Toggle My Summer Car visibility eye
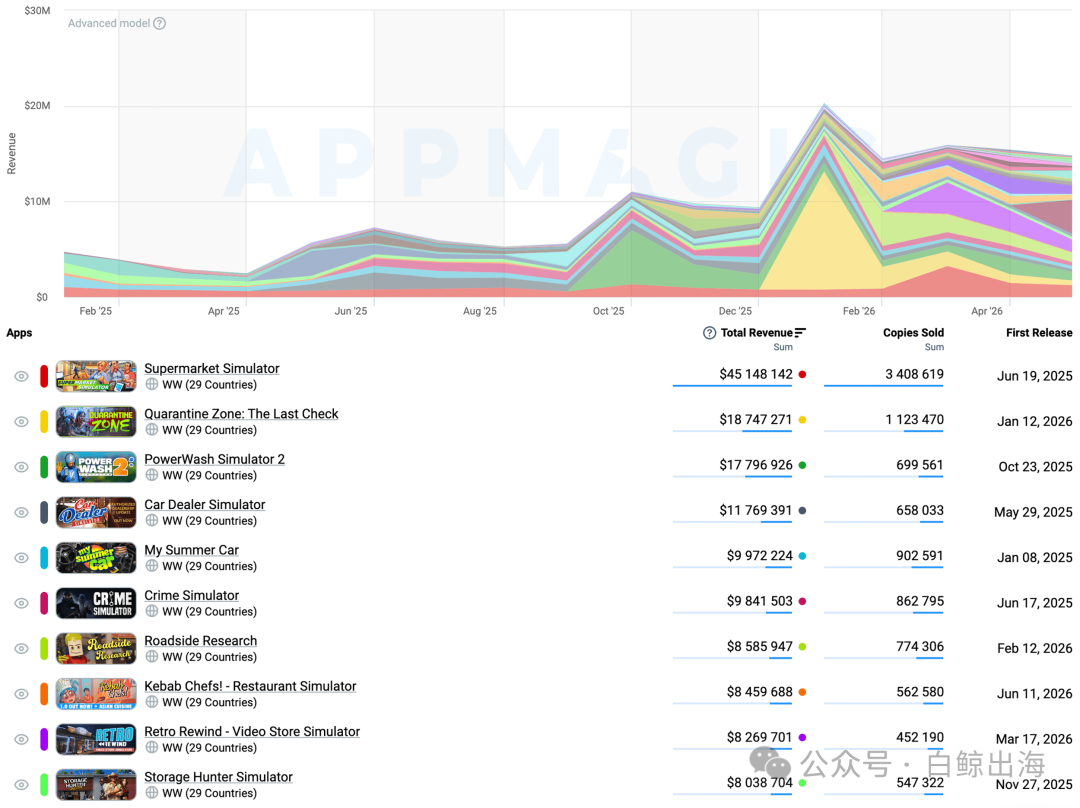Image resolution: width=1080 pixels, height=808 pixels. coord(21,558)
